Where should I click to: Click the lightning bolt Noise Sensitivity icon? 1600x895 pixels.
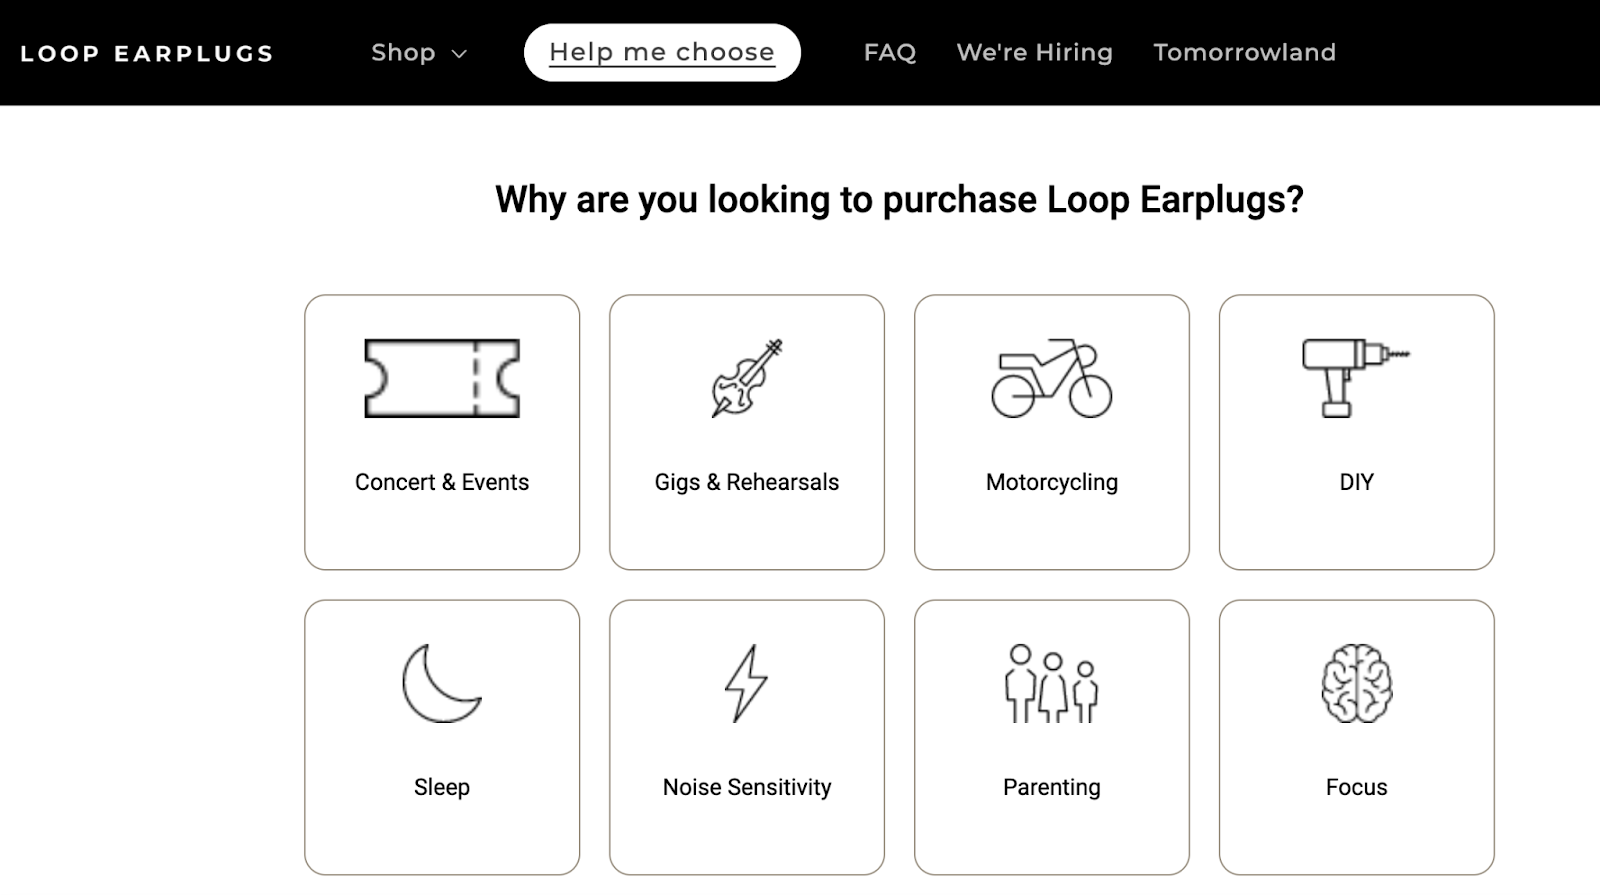[746, 683]
